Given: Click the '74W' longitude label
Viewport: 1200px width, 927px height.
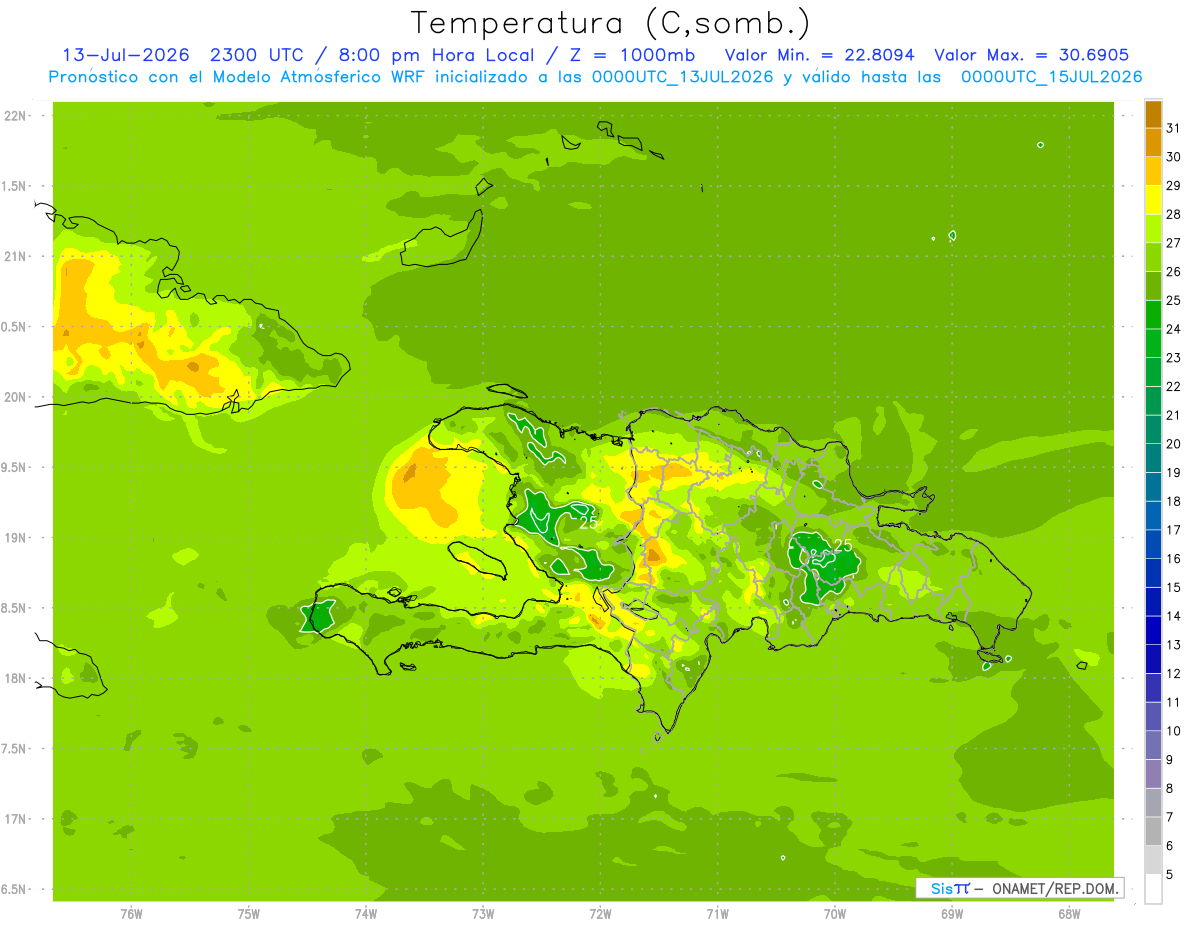Looking at the screenshot, I should (x=366, y=913).
